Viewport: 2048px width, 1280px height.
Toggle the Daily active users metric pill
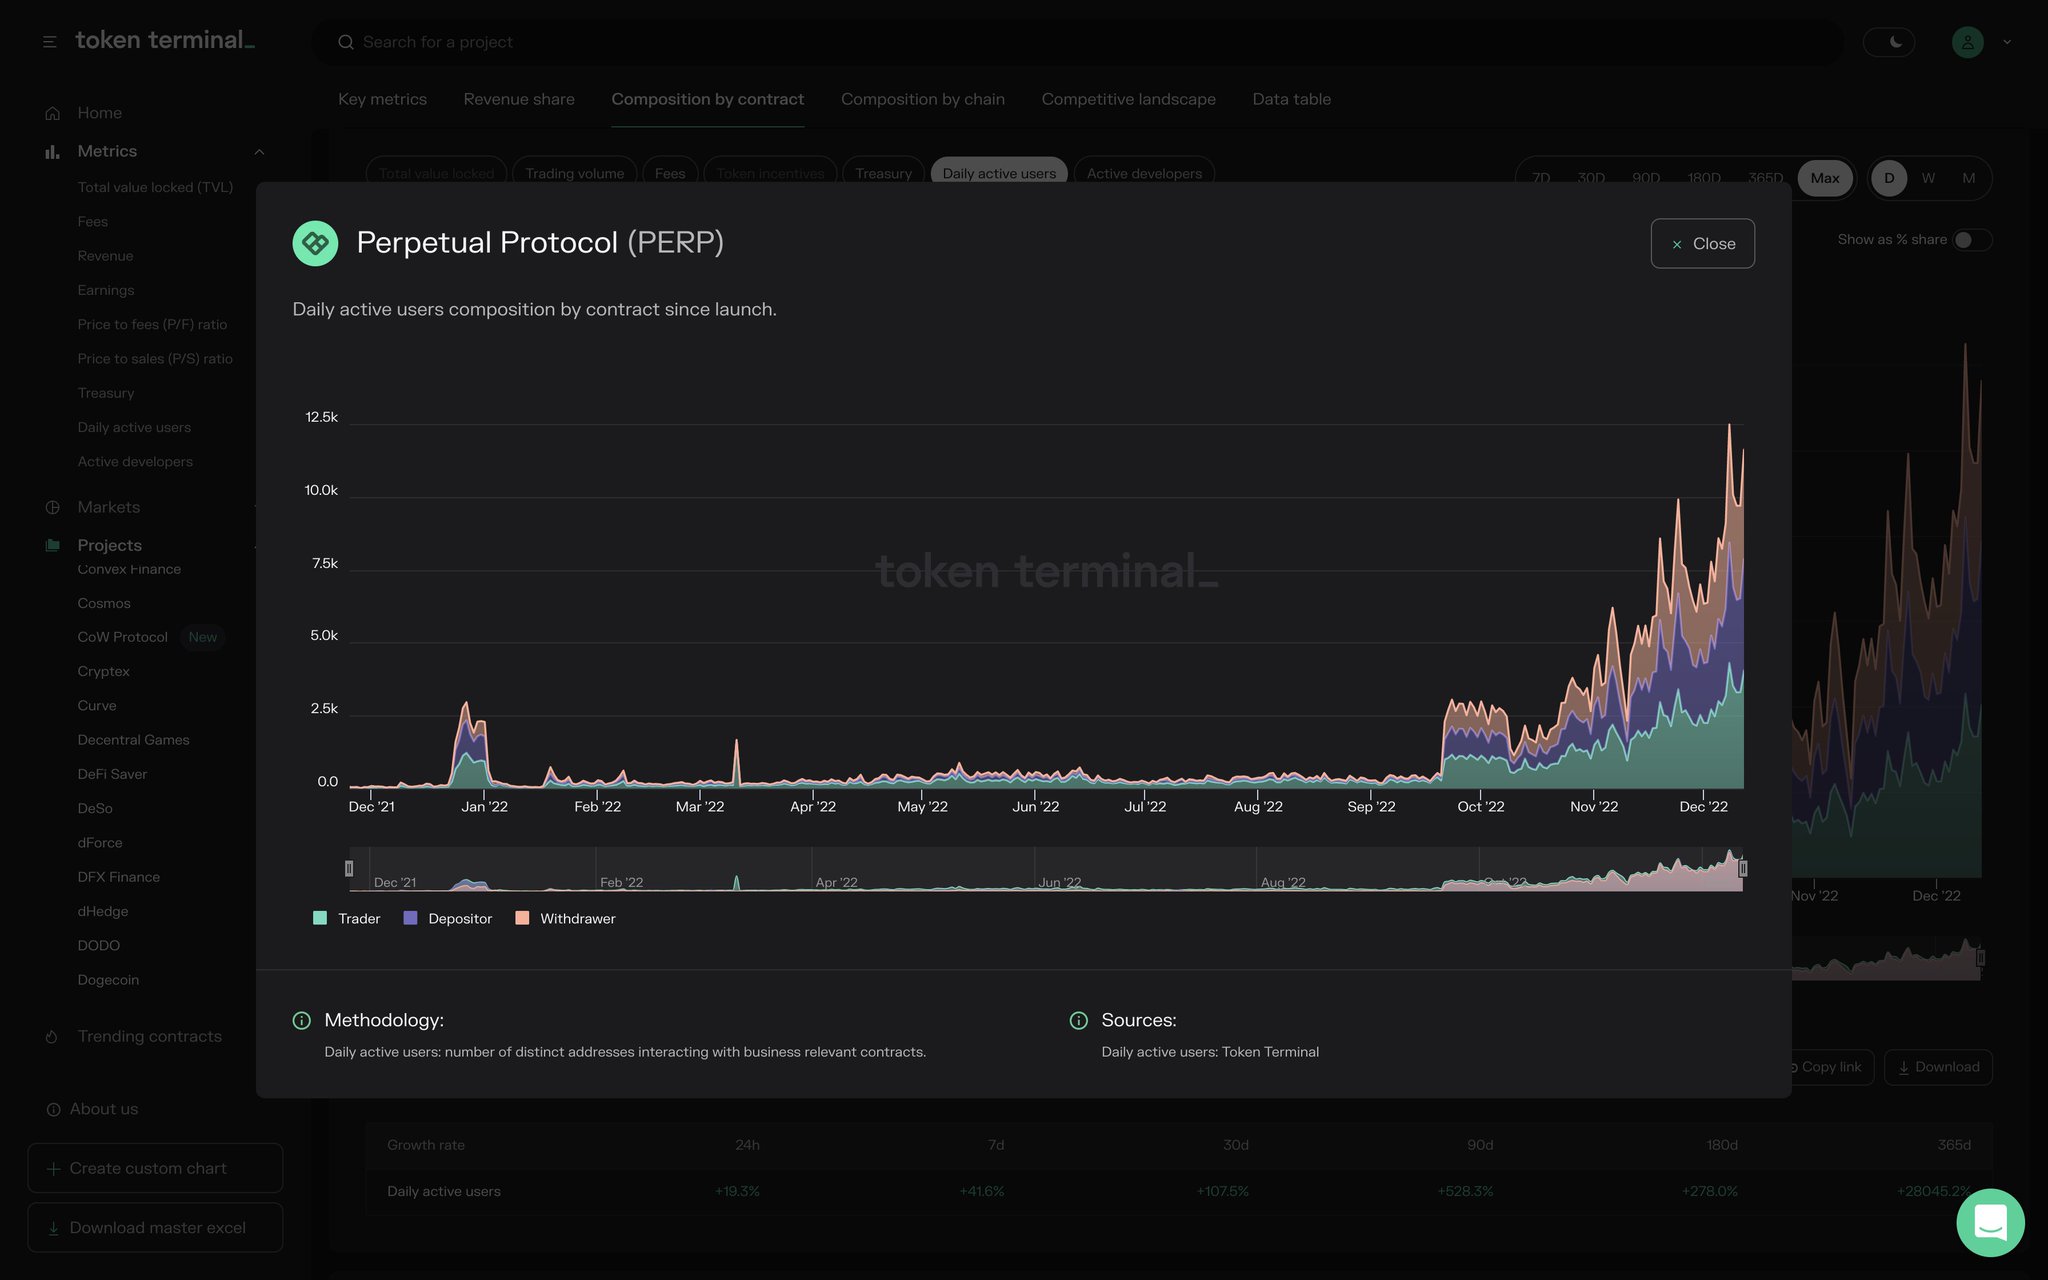tap(998, 172)
